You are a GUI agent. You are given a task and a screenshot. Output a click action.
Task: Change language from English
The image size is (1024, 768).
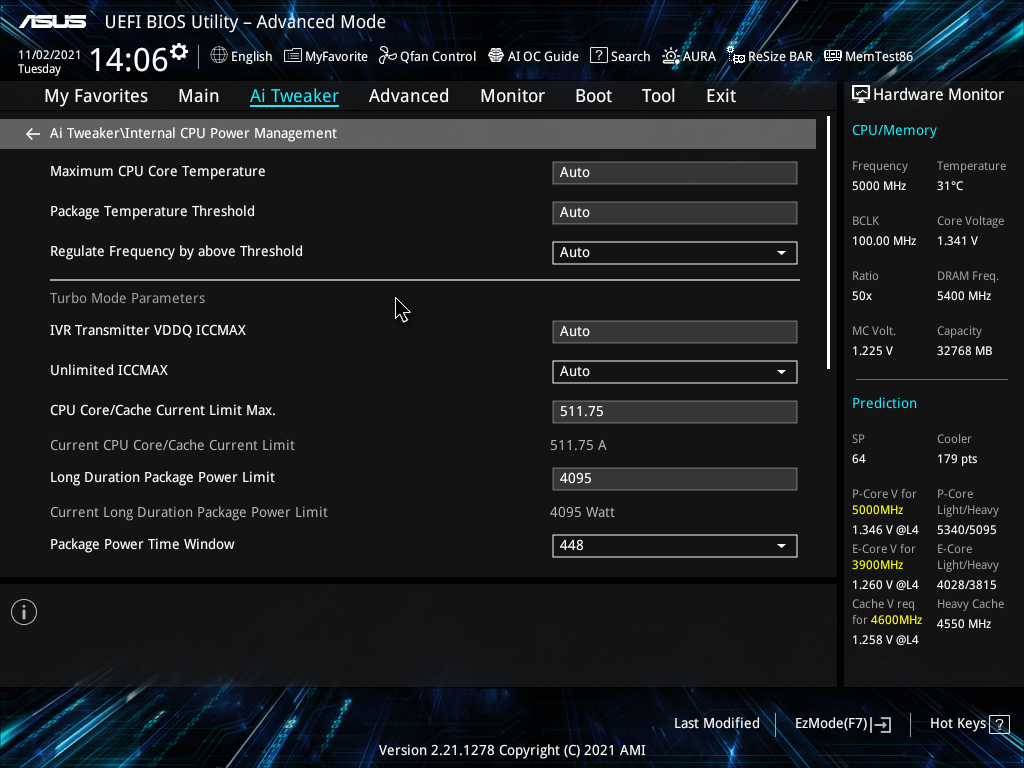click(251, 57)
